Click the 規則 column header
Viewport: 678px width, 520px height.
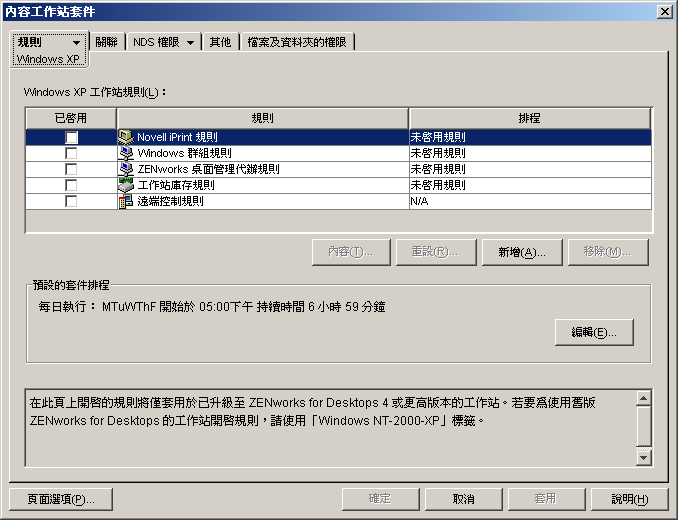262,118
